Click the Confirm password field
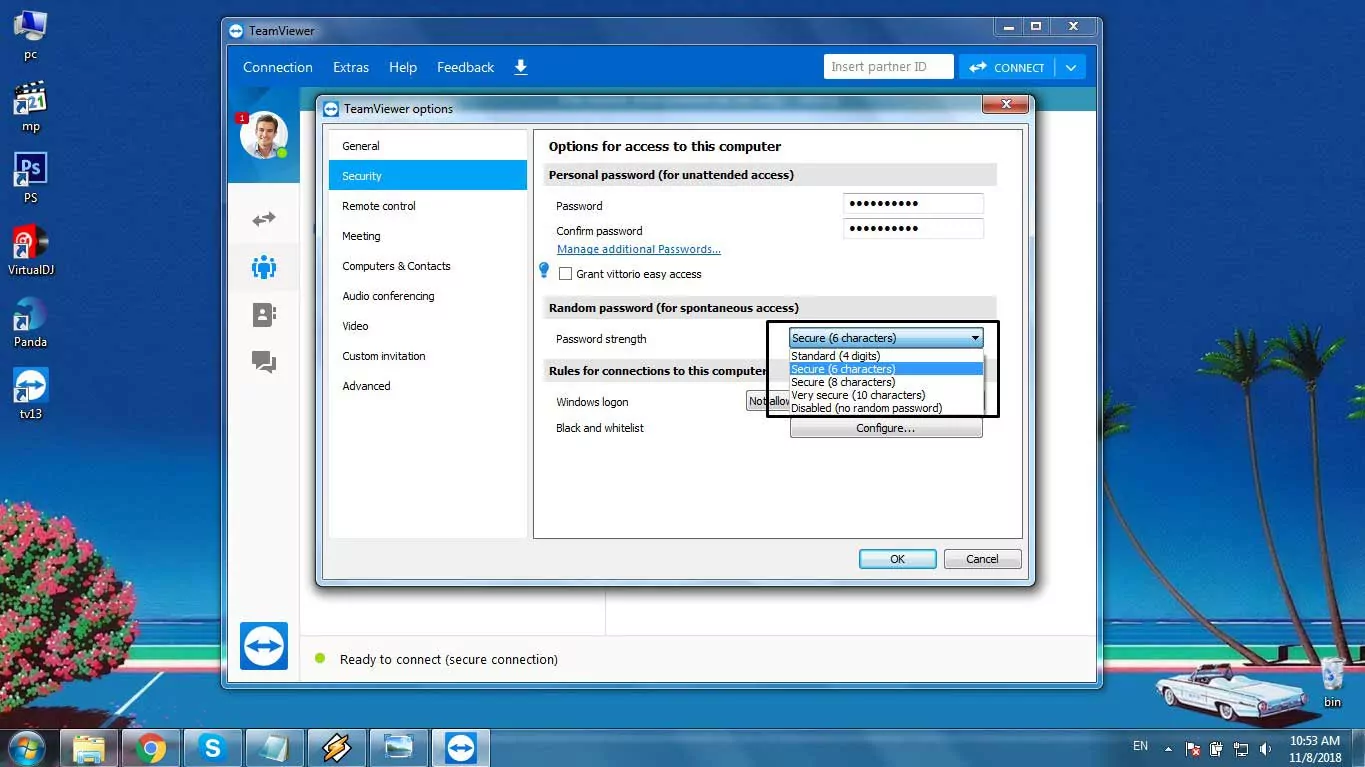 coord(913,229)
